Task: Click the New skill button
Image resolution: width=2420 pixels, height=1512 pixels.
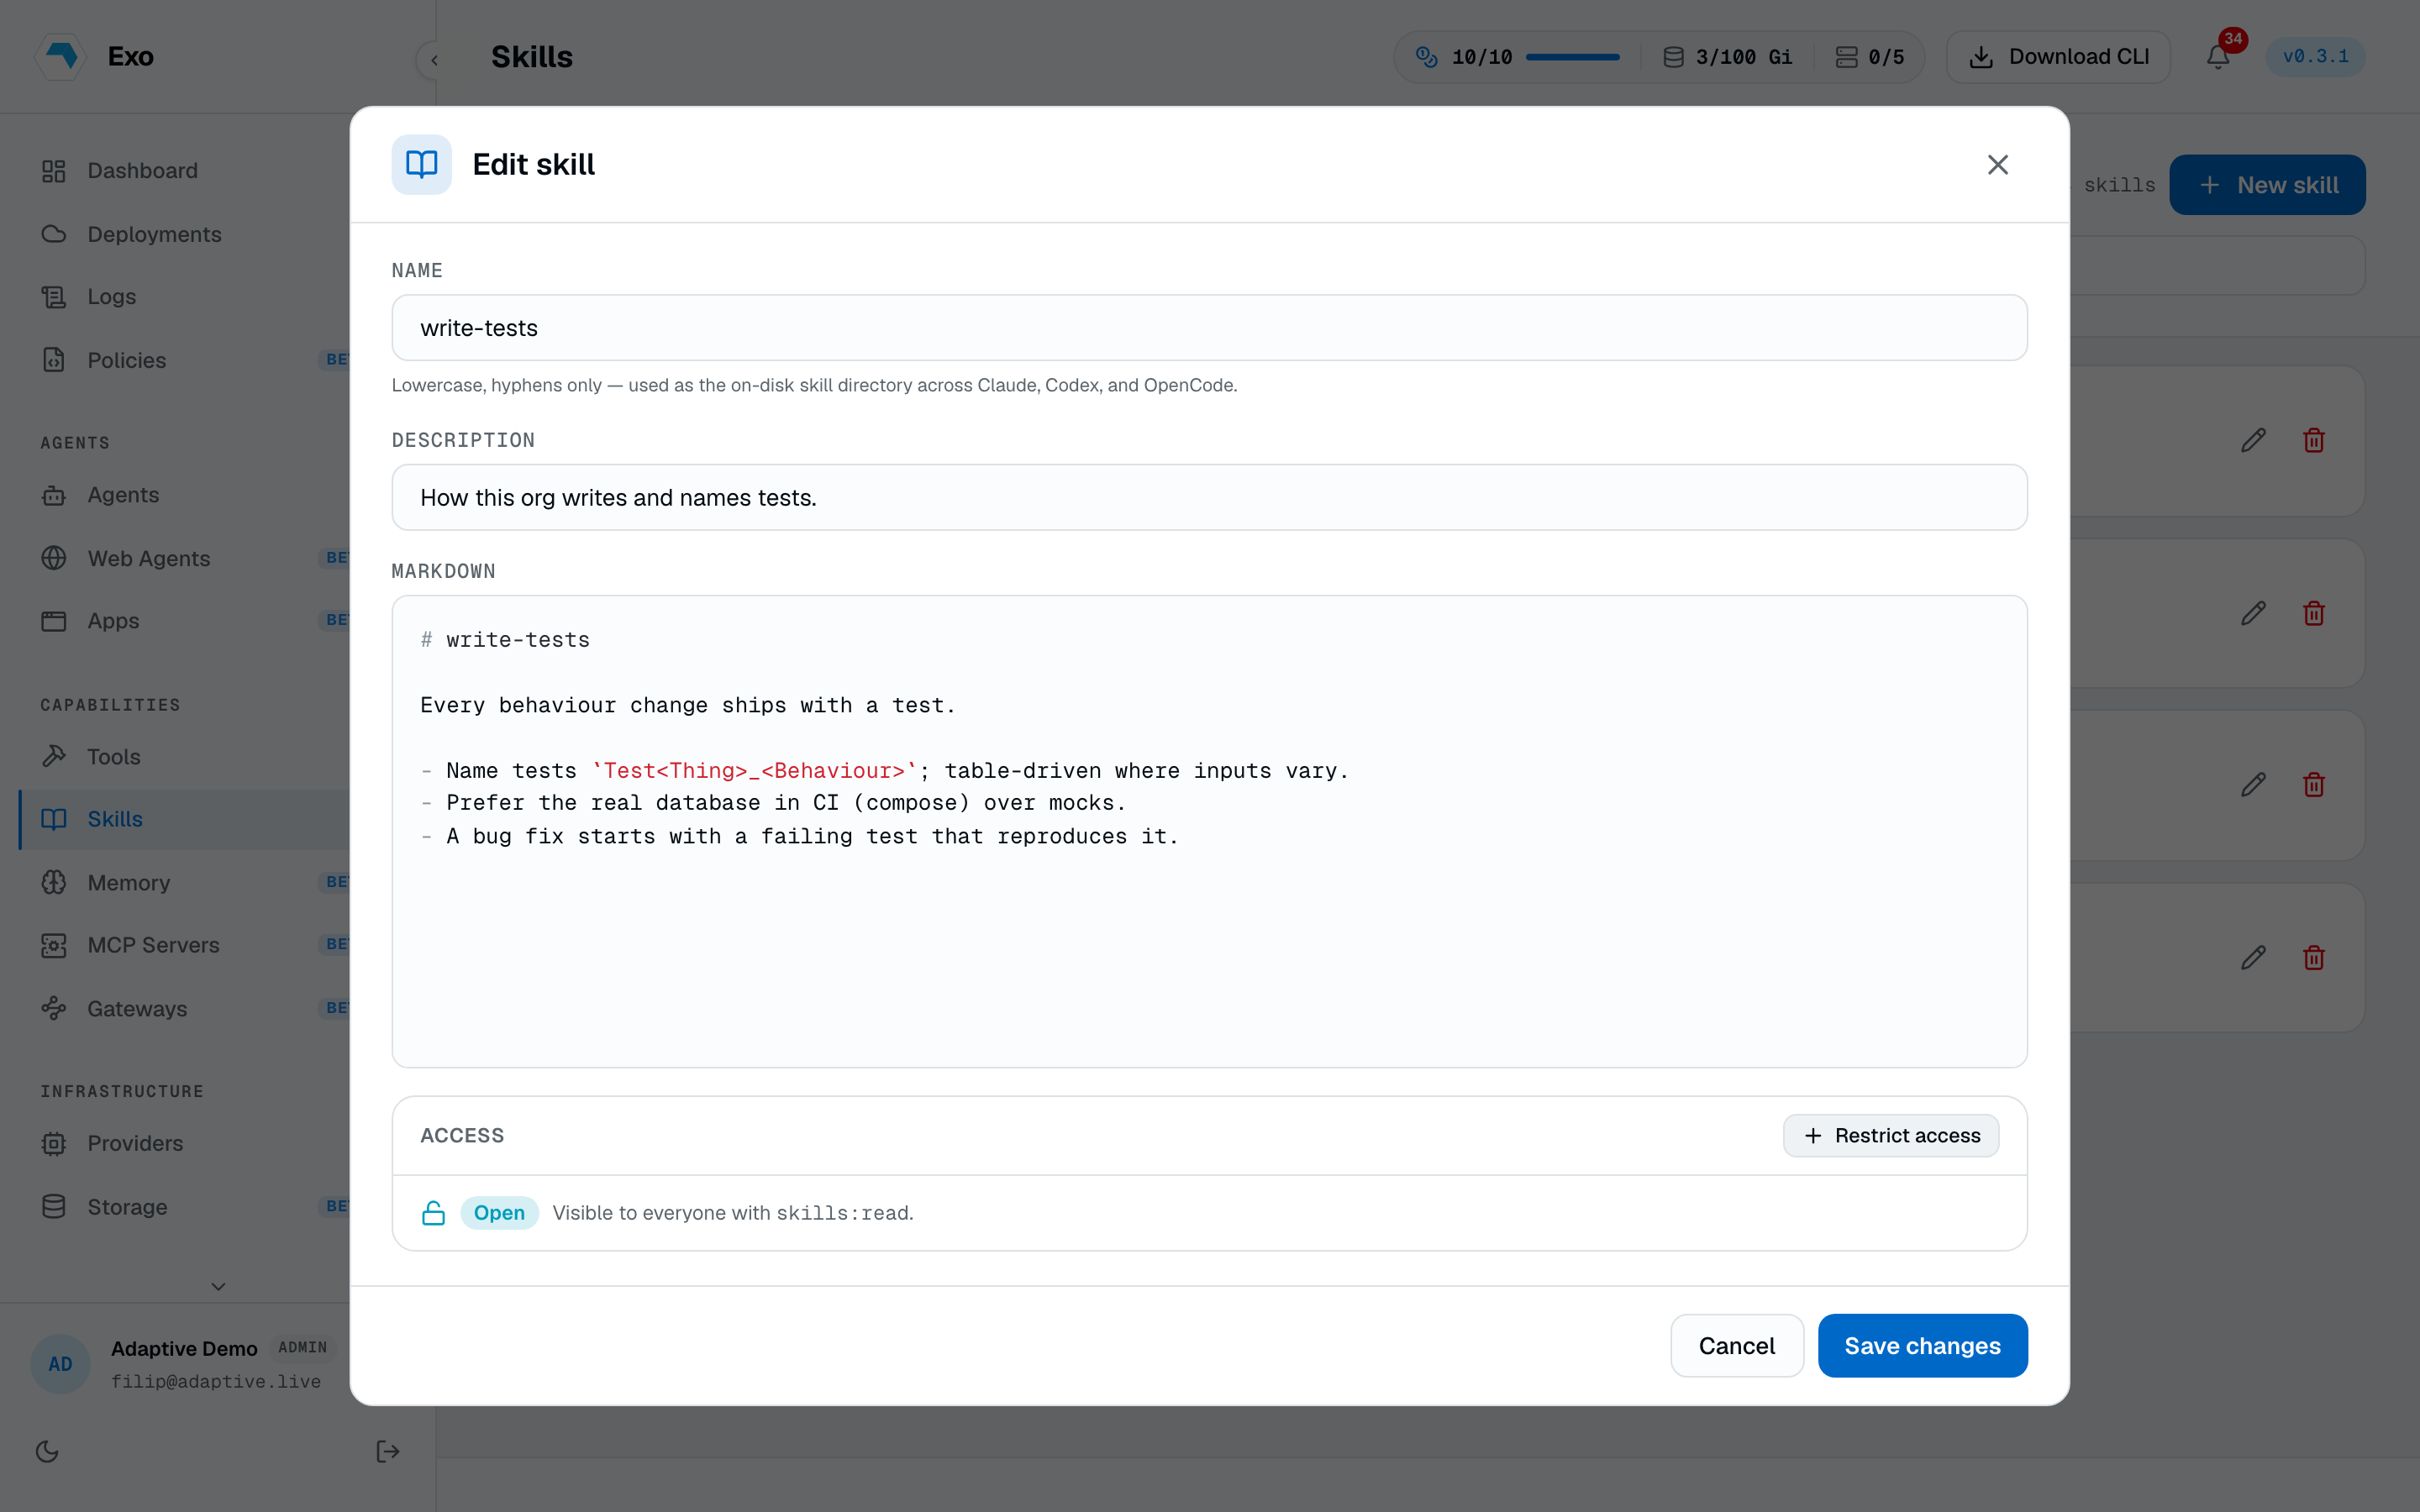Action: pyautogui.click(x=2267, y=185)
